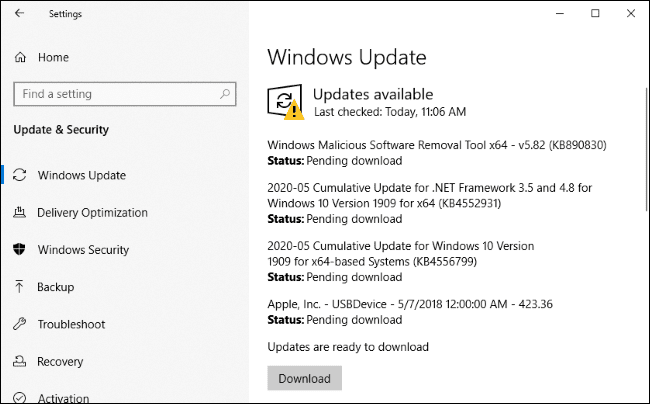Focus the Find a setting field
Viewport: 650px width, 404px height.
coord(115,94)
